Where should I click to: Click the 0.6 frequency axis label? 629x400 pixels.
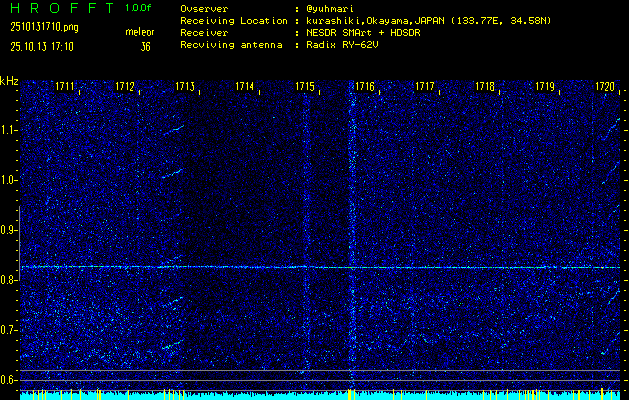click(x=9, y=379)
